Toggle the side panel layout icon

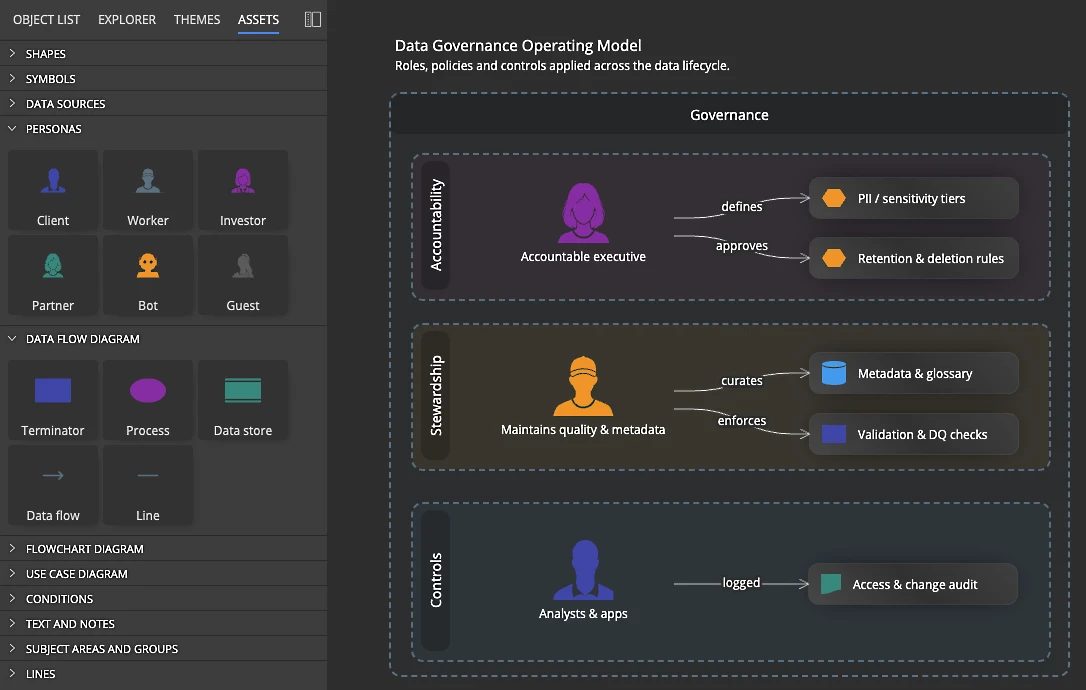(313, 19)
